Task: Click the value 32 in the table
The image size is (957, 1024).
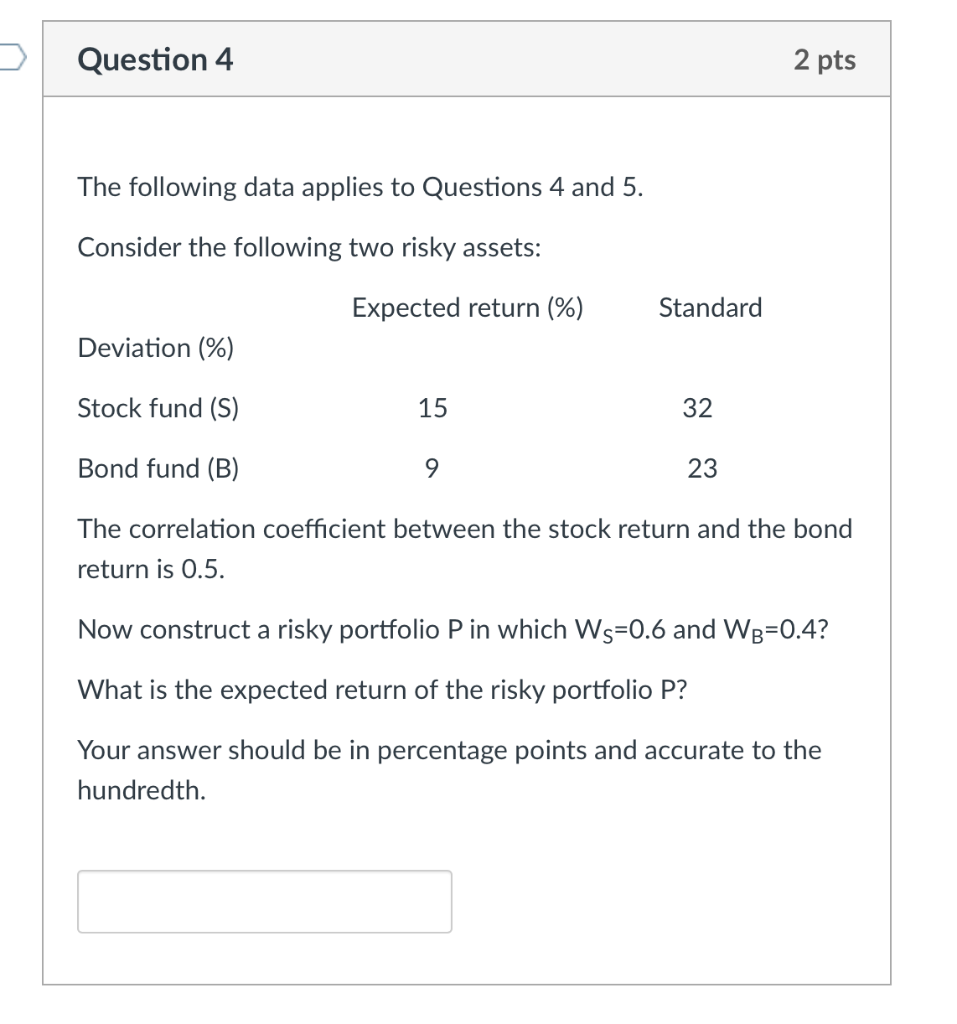Action: (697, 408)
